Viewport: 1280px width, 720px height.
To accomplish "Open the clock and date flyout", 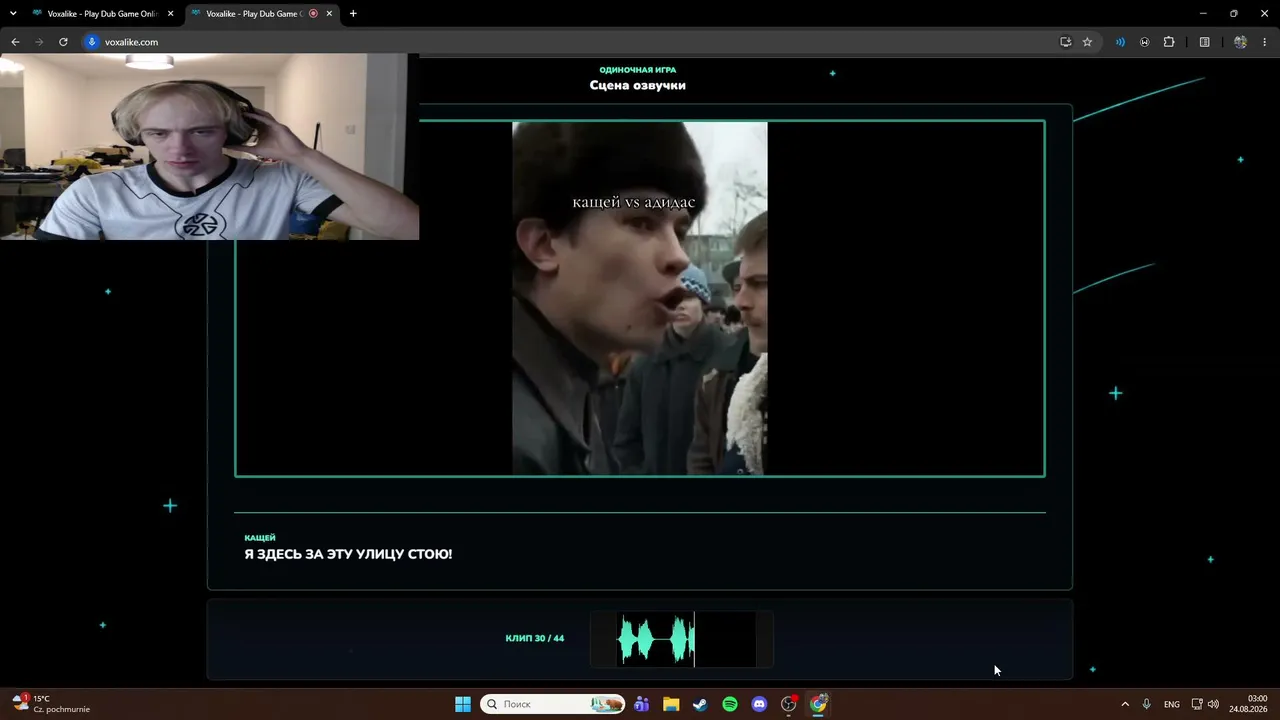I will pyautogui.click(x=1249, y=704).
